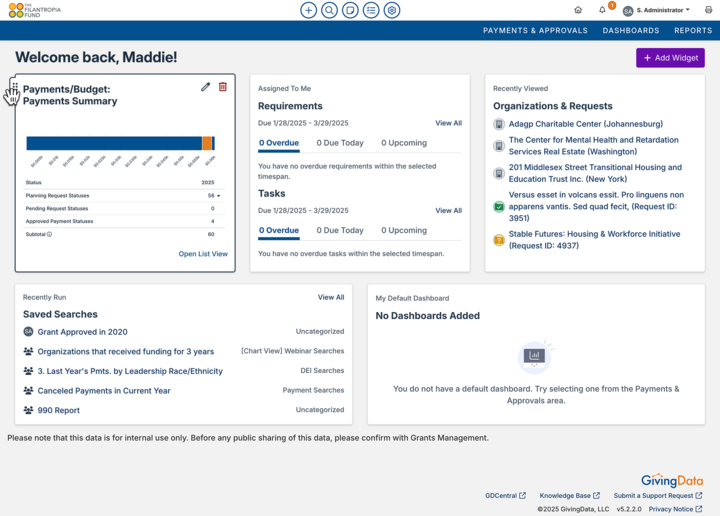This screenshot has width=720, height=516.
Task: Click the info icon next to Subtotal
Action: (x=50, y=234)
